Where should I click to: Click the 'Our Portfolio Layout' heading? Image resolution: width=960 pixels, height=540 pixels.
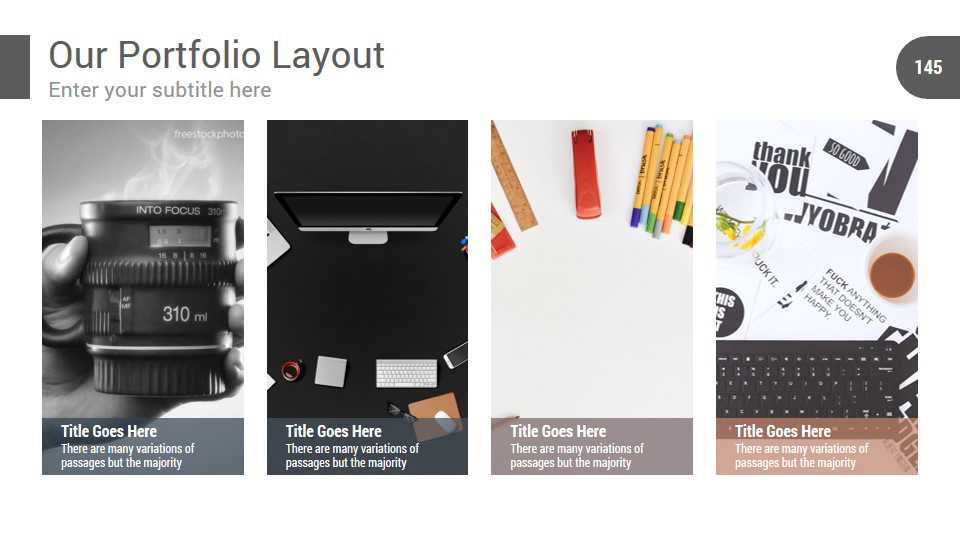point(216,55)
